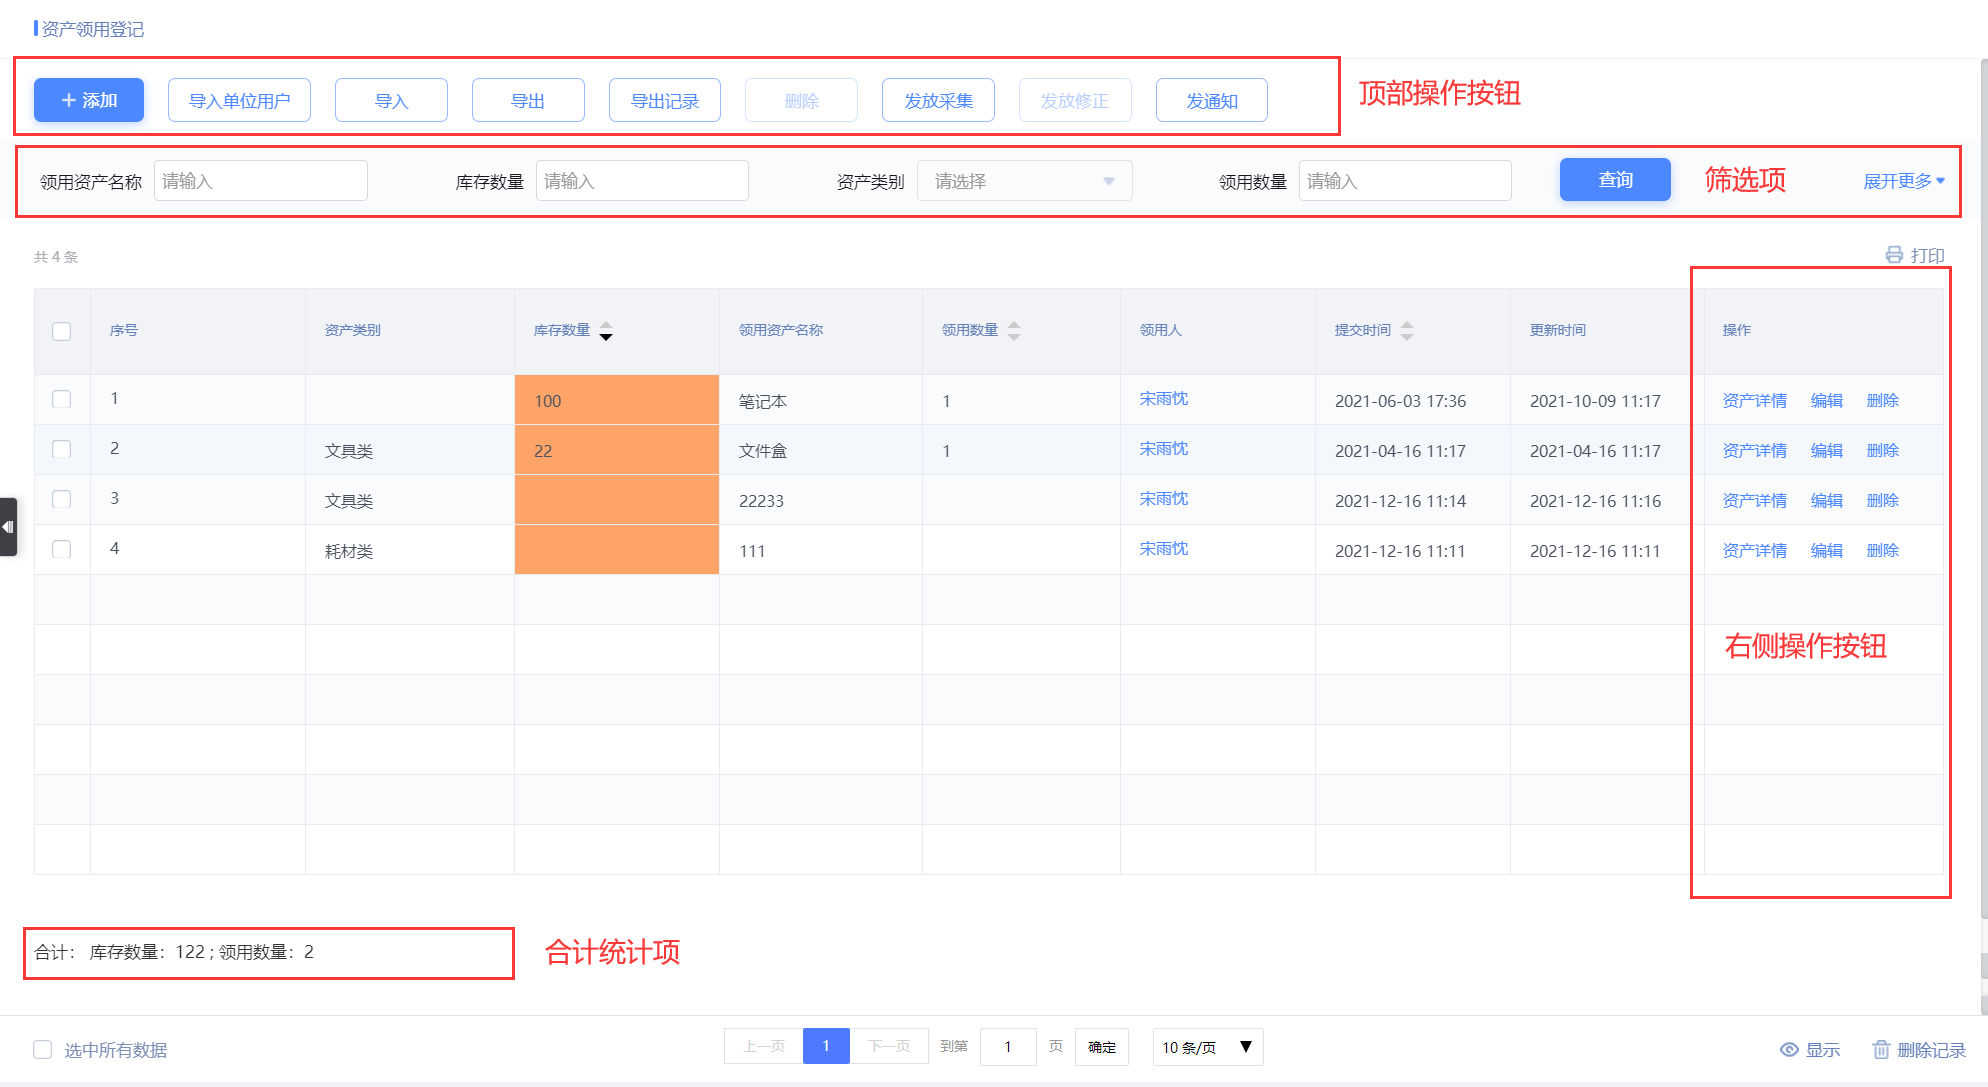Go to page 1 in pagination

pyautogui.click(x=826, y=1046)
